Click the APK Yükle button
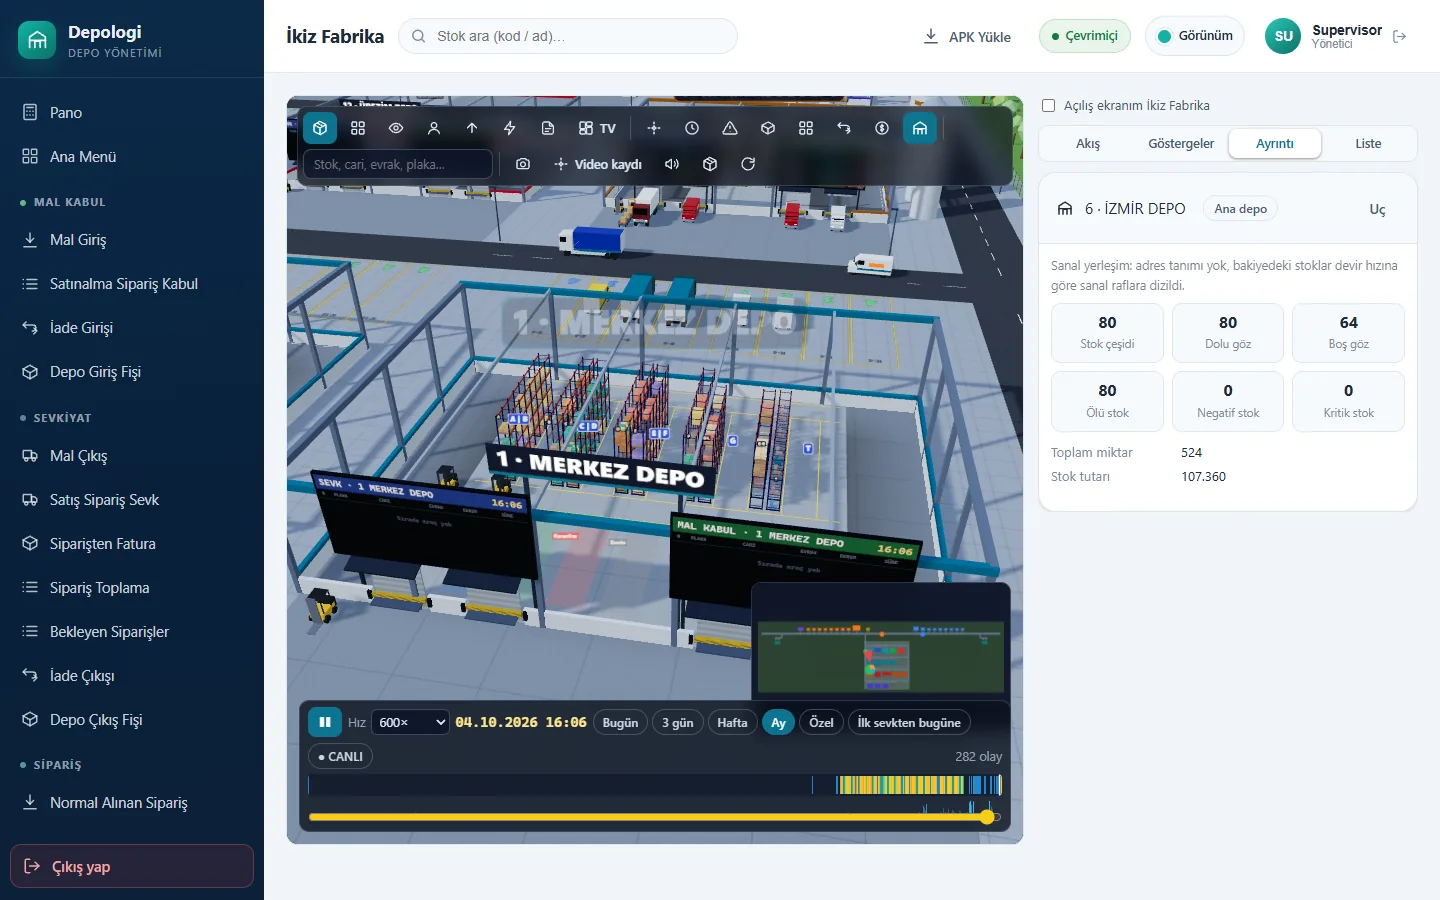1440x900 pixels. [x=967, y=36]
